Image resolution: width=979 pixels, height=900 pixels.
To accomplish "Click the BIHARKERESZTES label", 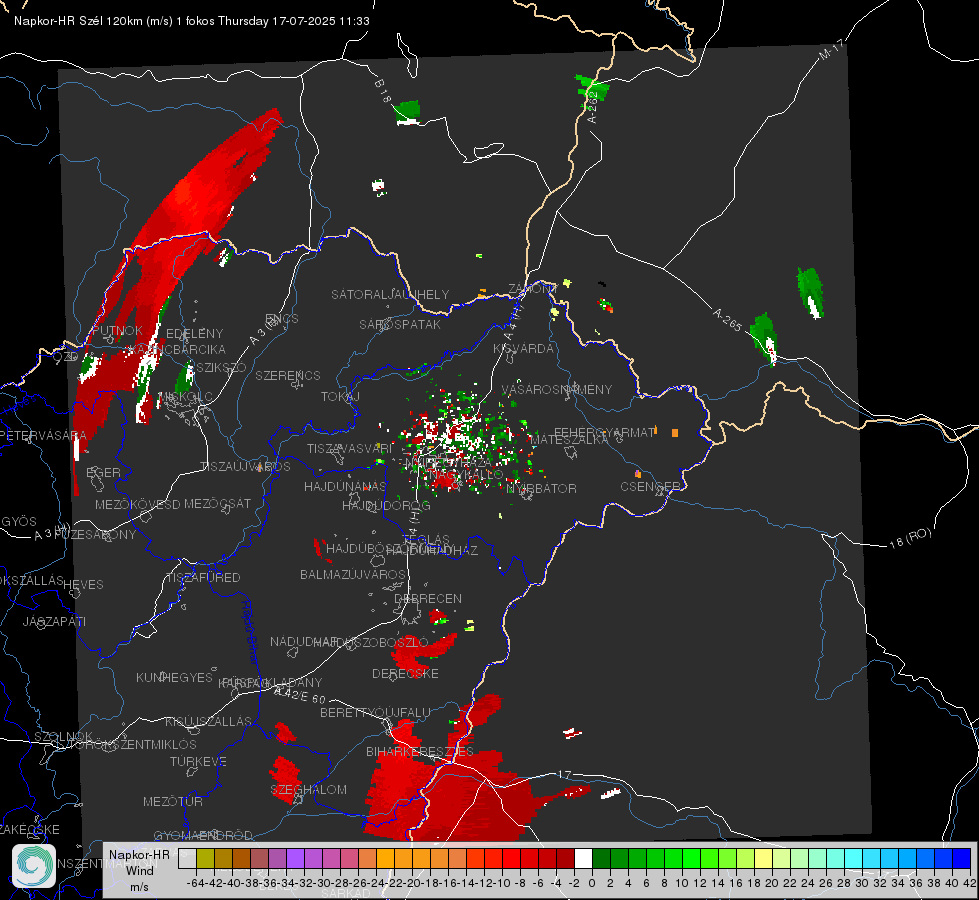I will pyautogui.click(x=420, y=751).
